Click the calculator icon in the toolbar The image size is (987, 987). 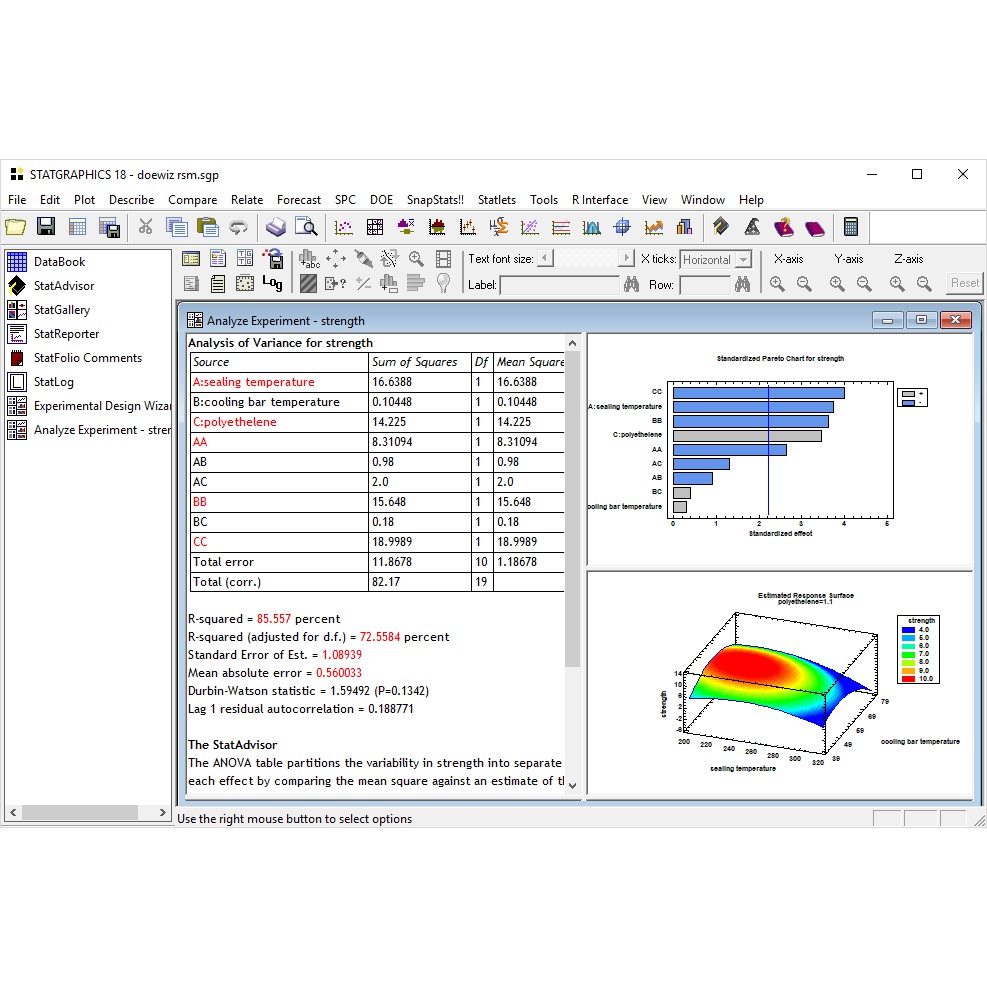pyautogui.click(x=851, y=227)
